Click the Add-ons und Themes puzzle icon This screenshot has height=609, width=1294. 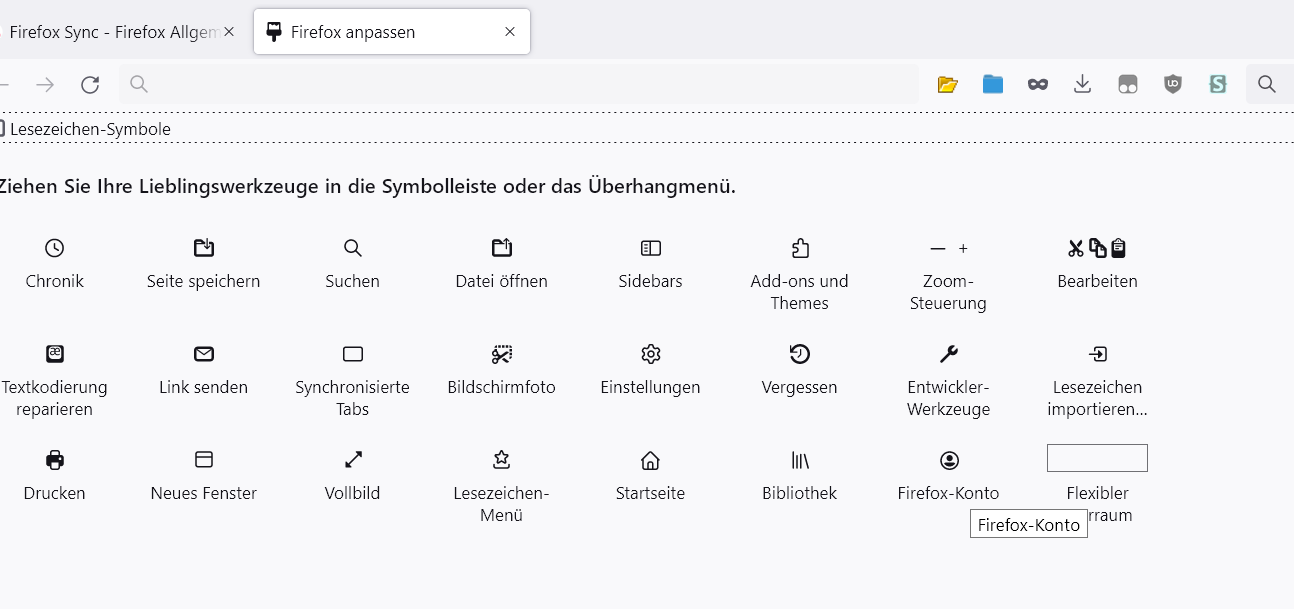tap(800, 248)
